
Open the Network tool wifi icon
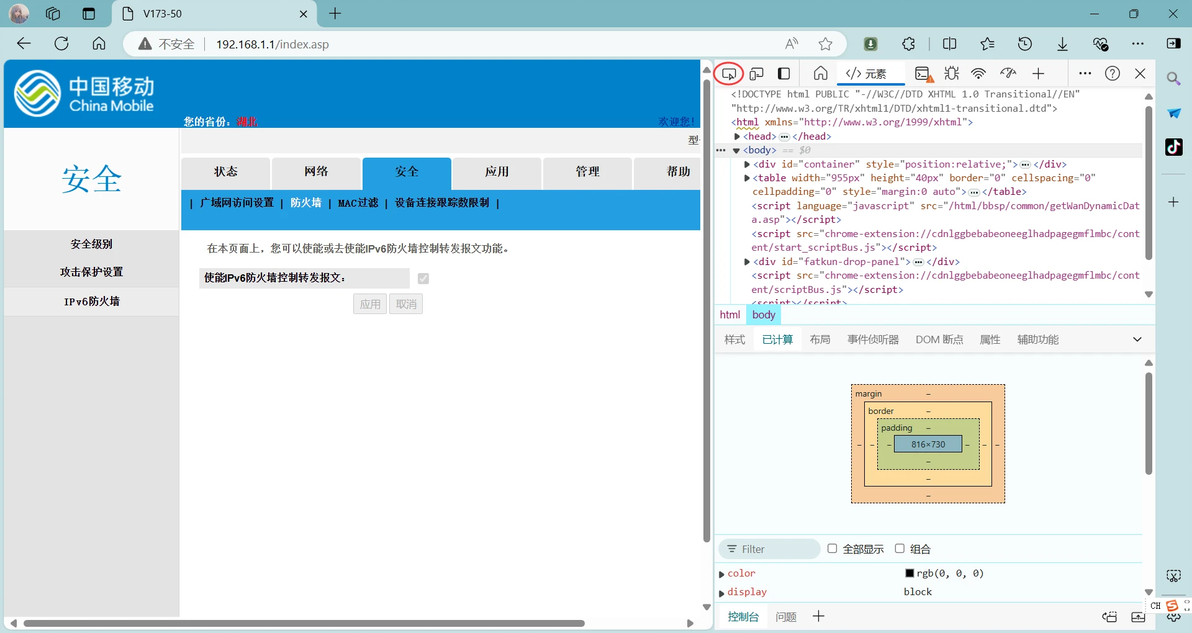pyautogui.click(x=978, y=74)
